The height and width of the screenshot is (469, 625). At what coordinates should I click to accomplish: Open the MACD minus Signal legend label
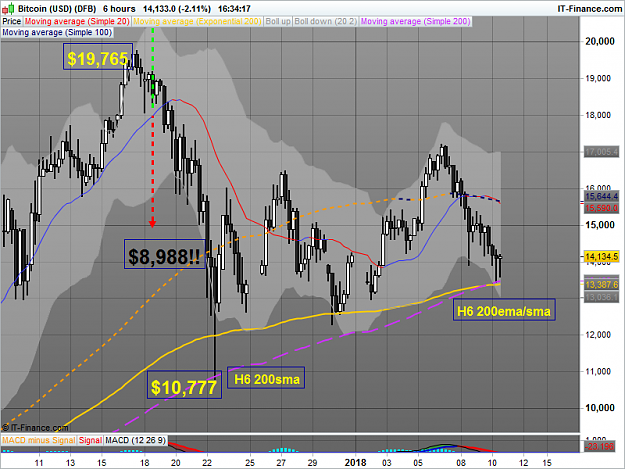coord(38,440)
